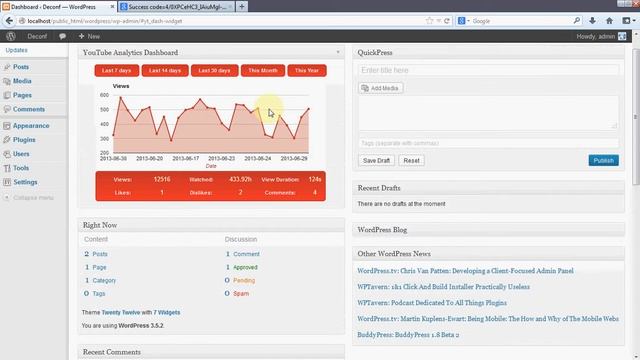Show Last 7 days analytics
This screenshot has width=640, height=360.
(x=116, y=71)
